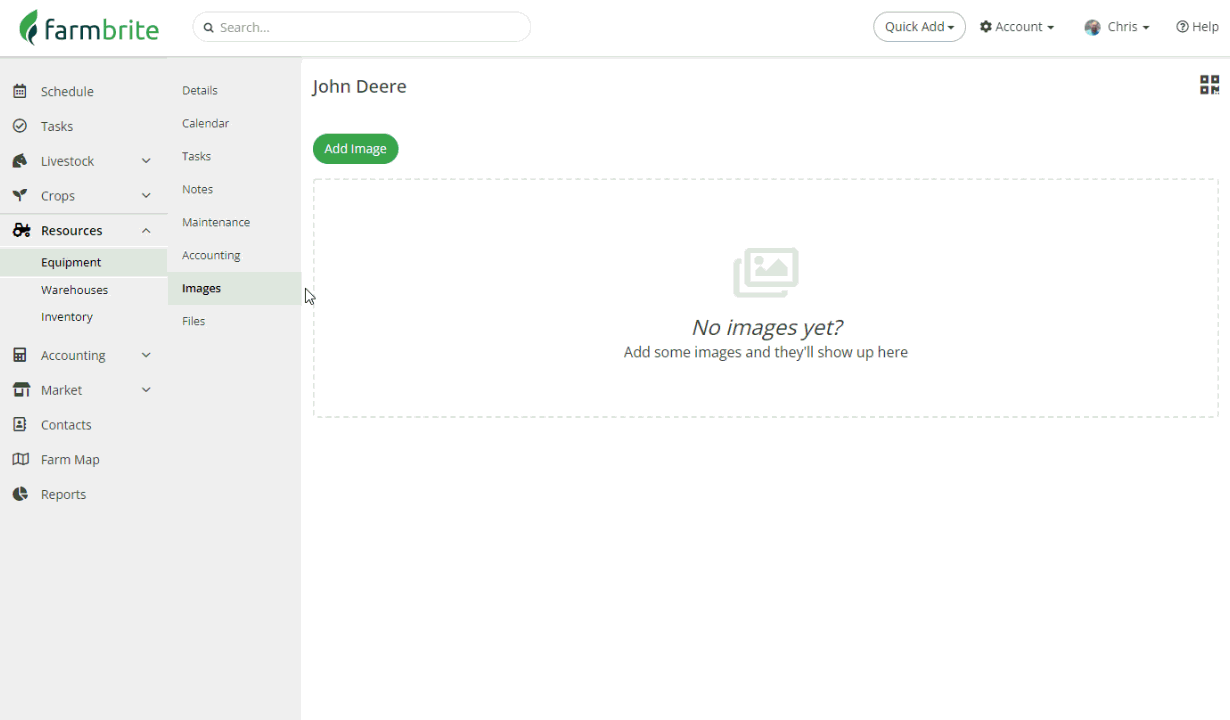Viewport: 1230px width, 720px height.
Task: Click the Add Image button
Action: pyautogui.click(x=355, y=148)
